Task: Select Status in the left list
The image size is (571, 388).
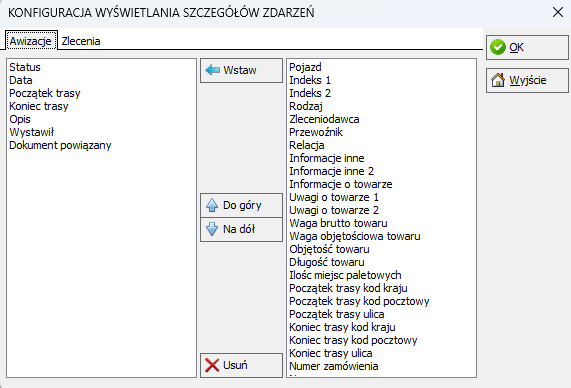Action: coord(25,67)
